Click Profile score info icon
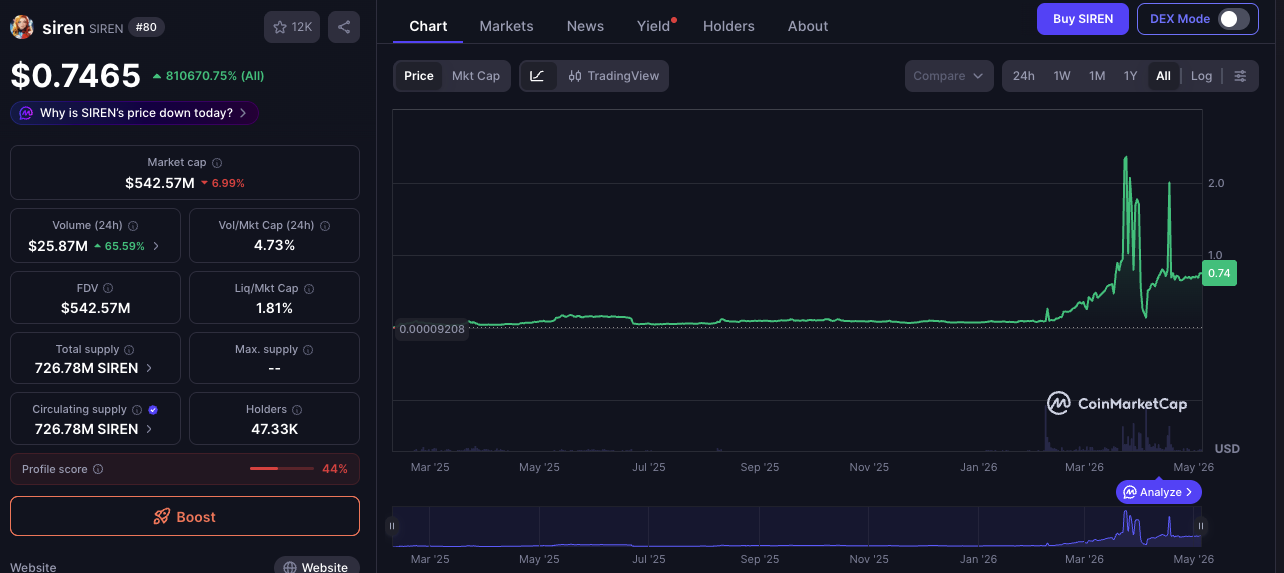The width and height of the screenshot is (1284, 573). (x=98, y=469)
